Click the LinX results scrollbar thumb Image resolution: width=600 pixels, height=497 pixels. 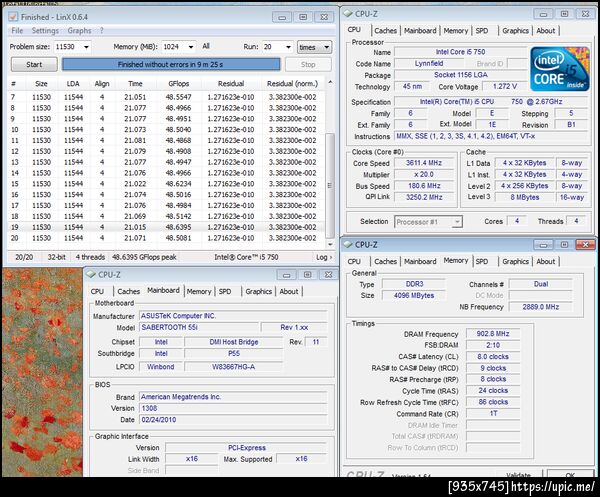tap(329, 186)
